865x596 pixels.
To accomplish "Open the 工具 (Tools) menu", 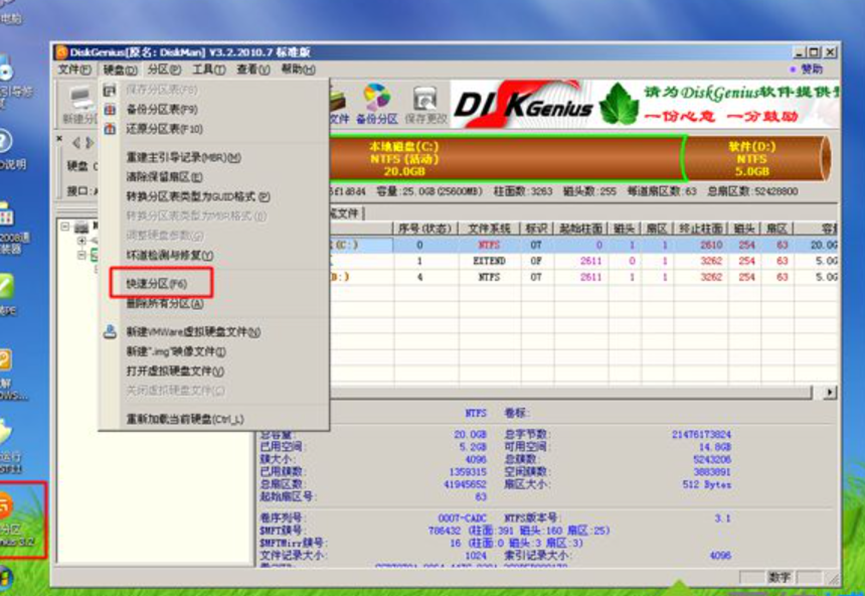I will point(208,70).
